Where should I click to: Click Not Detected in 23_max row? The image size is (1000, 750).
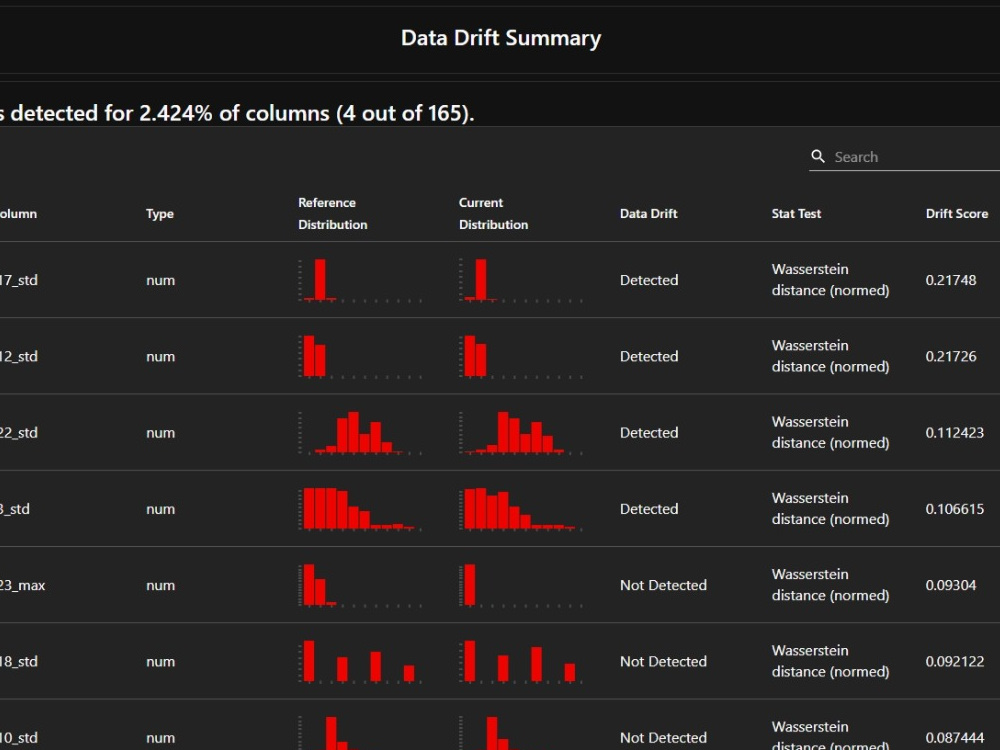pos(663,585)
